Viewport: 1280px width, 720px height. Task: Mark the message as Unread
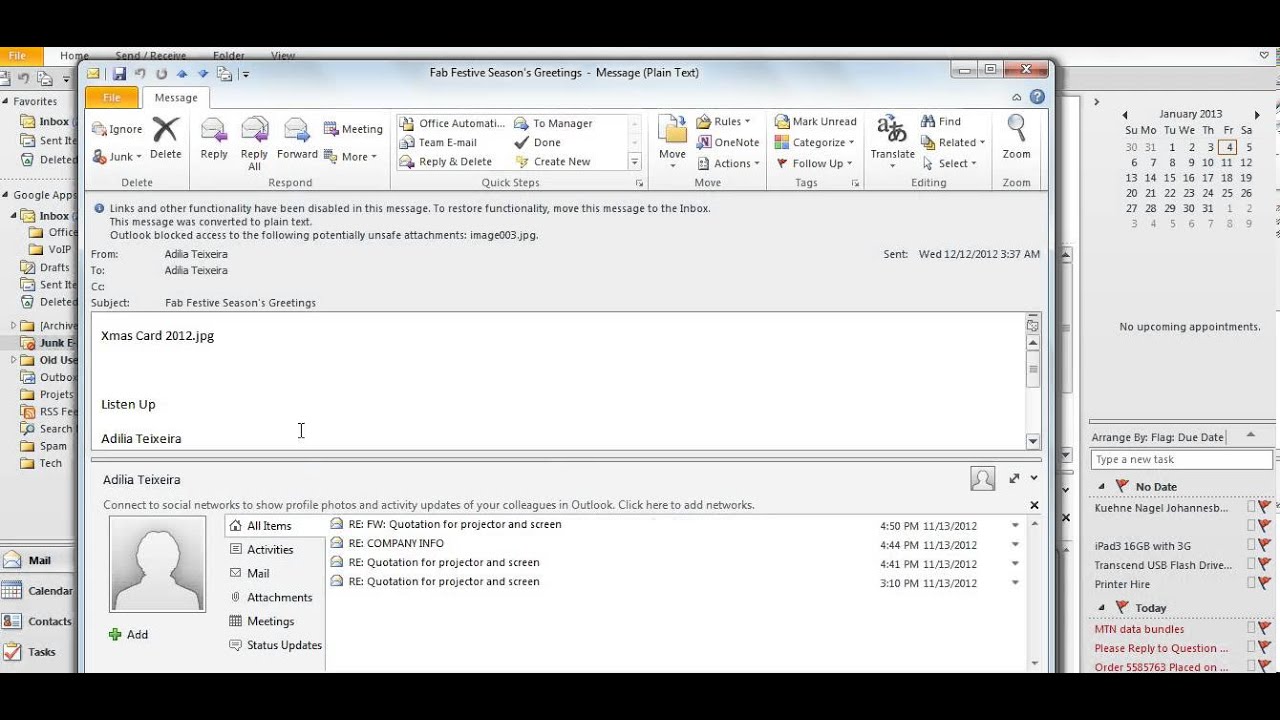[816, 122]
